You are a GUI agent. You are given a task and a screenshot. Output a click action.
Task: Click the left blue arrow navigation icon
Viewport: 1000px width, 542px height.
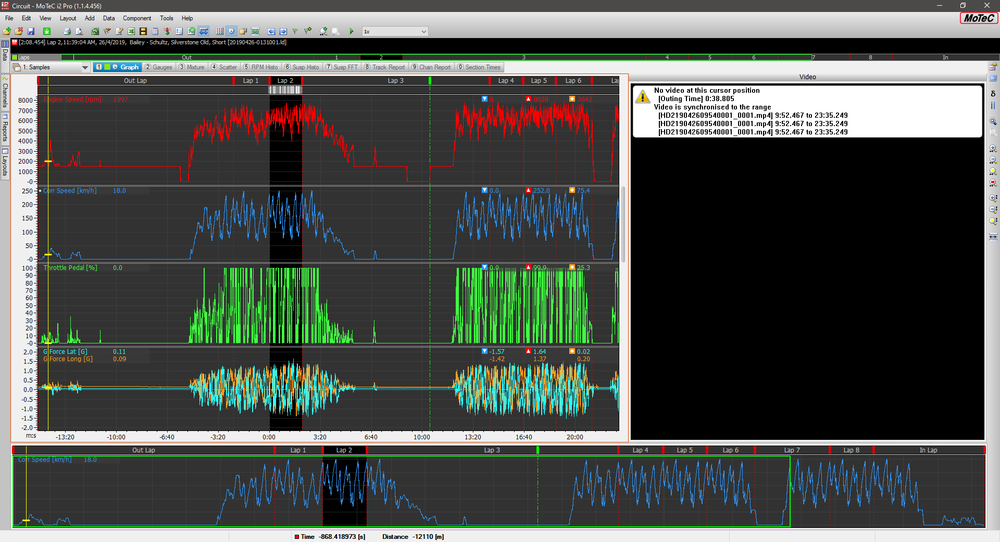click(271, 31)
